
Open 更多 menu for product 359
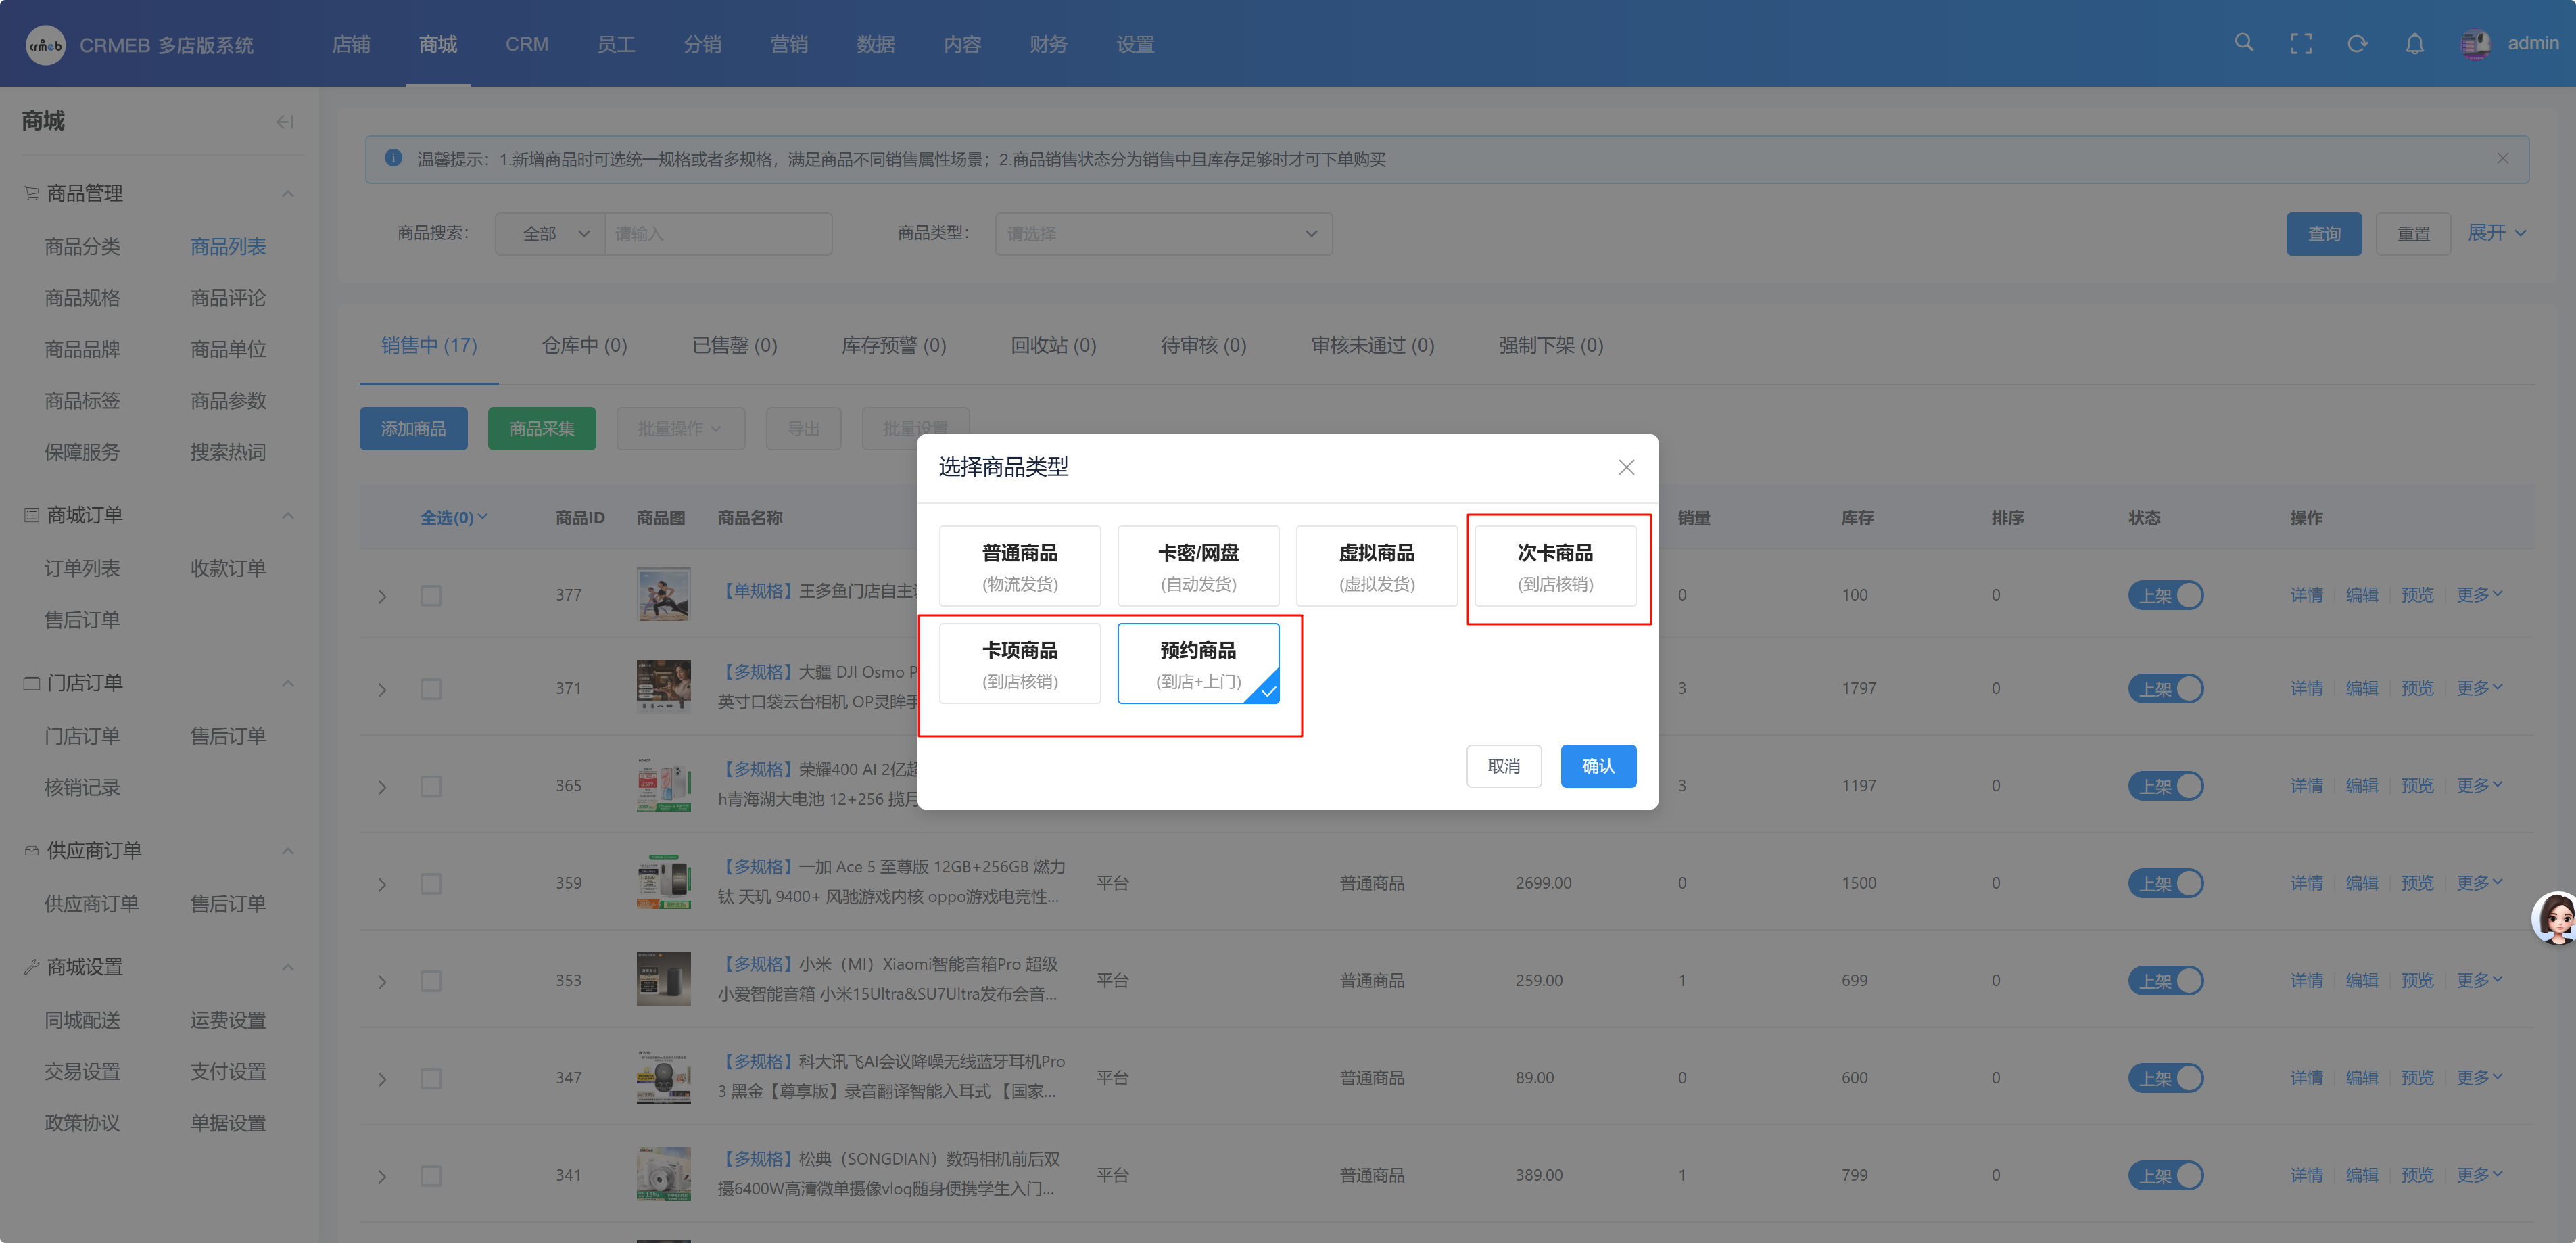(x=2480, y=882)
